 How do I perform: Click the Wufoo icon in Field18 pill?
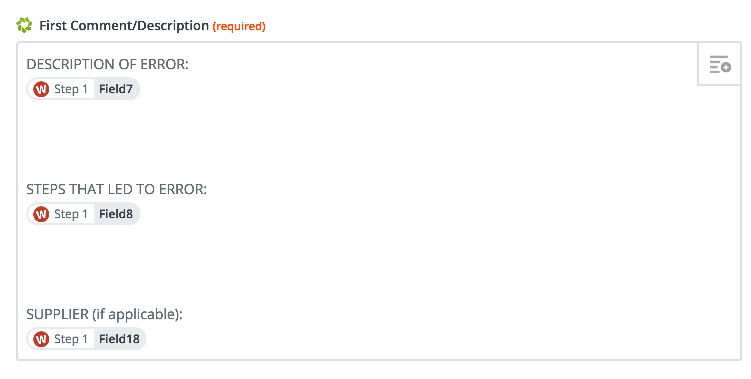[41, 339]
